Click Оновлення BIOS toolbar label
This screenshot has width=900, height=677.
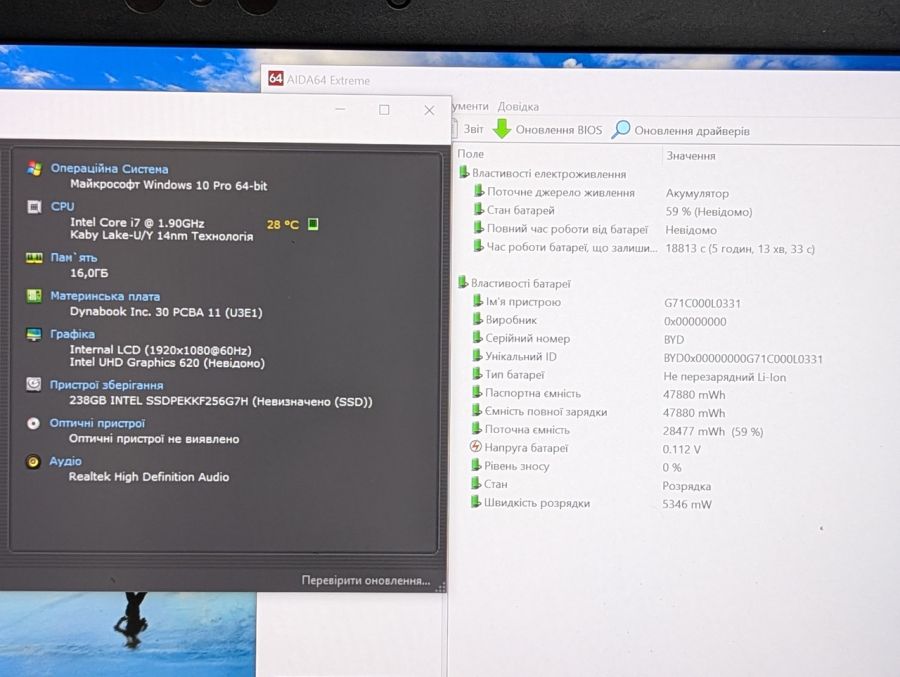tap(558, 130)
